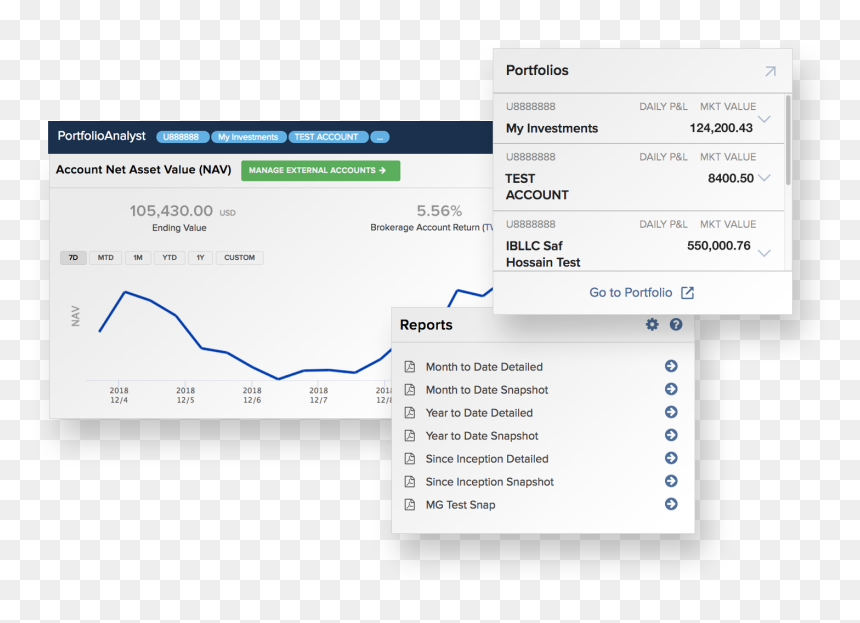Screen dimensions: 860x623
Task: Show more accounts with the ellipsis pill
Action: point(380,137)
